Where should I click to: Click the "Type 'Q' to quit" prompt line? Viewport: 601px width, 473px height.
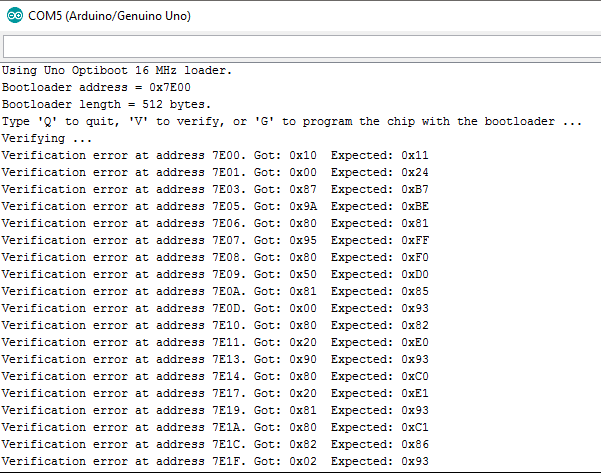point(292,121)
